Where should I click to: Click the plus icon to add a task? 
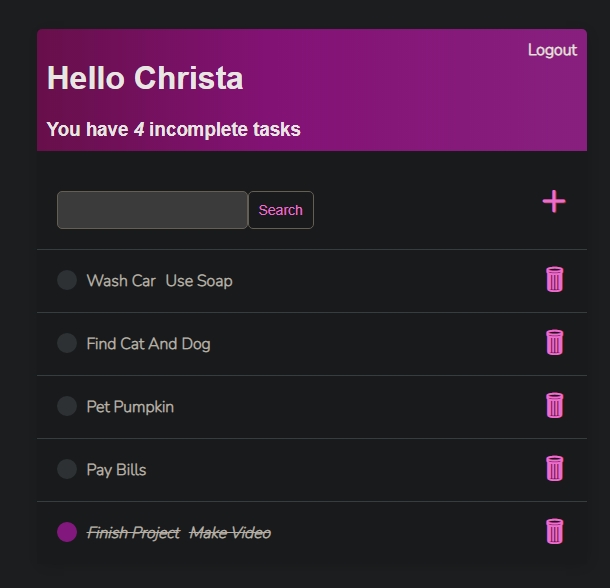click(x=554, y=202)
